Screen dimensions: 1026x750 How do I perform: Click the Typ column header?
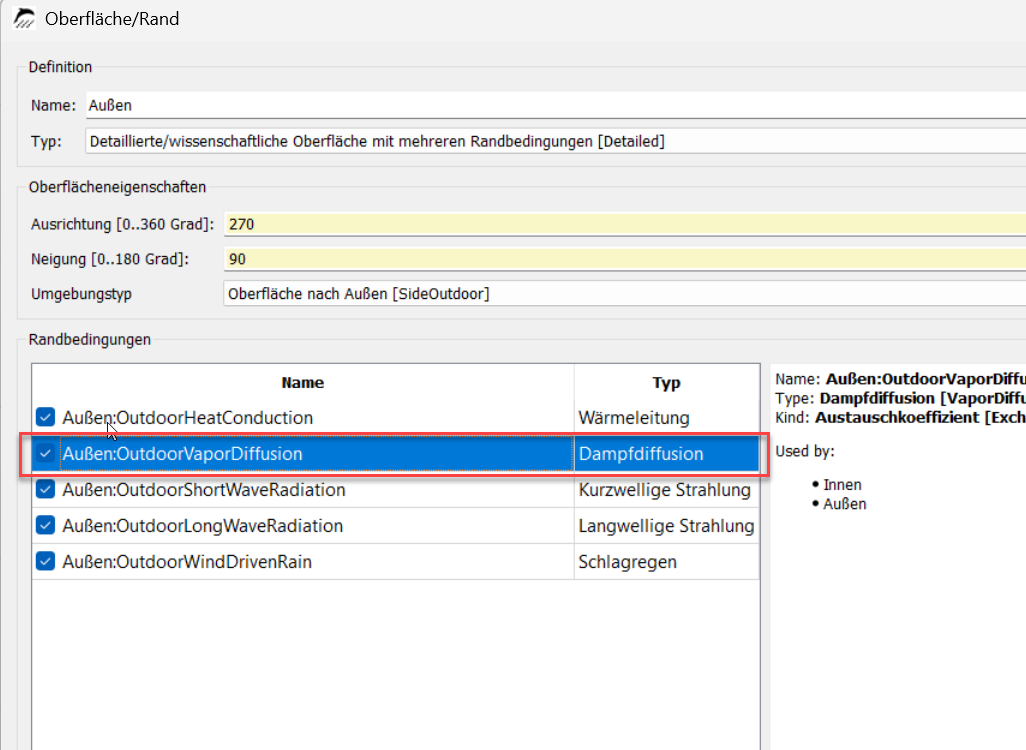click(666, 382)
